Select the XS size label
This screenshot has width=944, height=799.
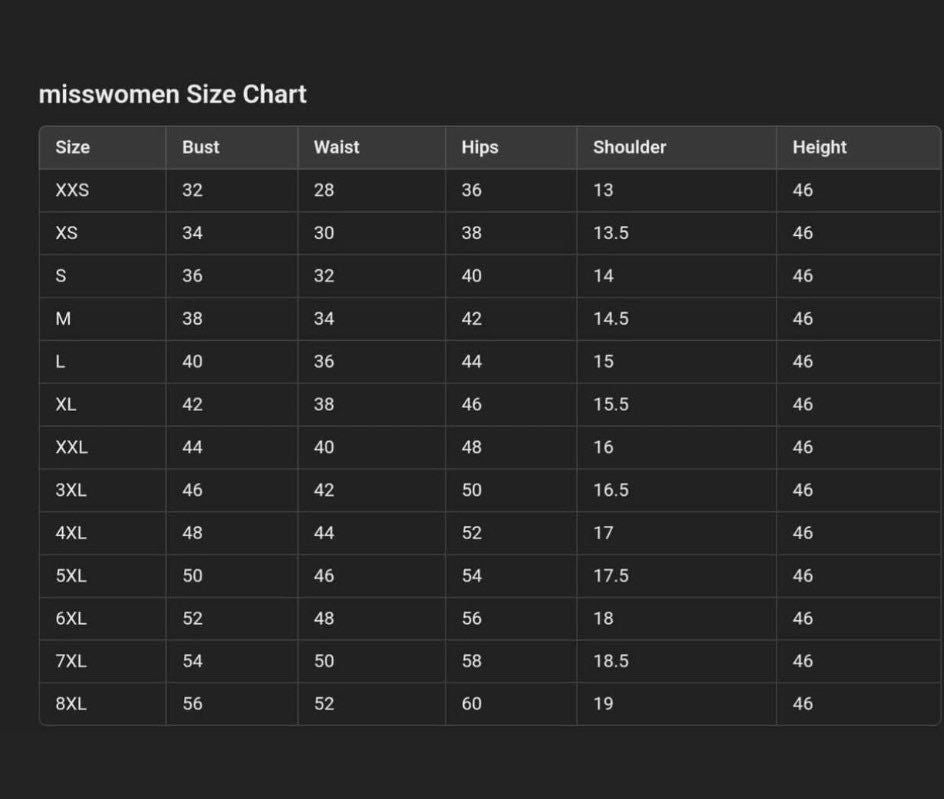66,233
